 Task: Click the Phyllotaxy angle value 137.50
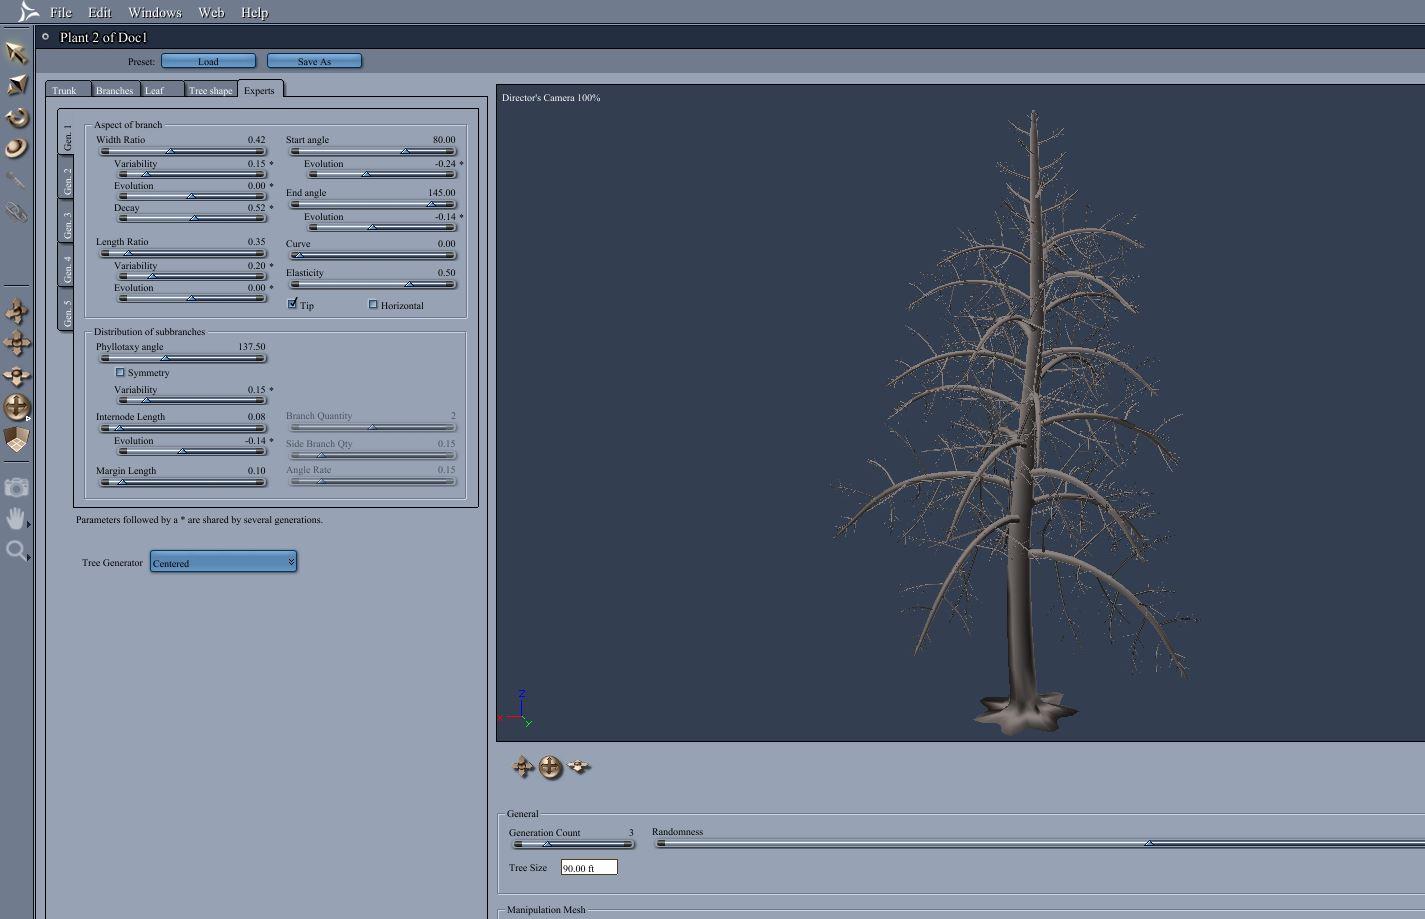(x=251, y=347)
